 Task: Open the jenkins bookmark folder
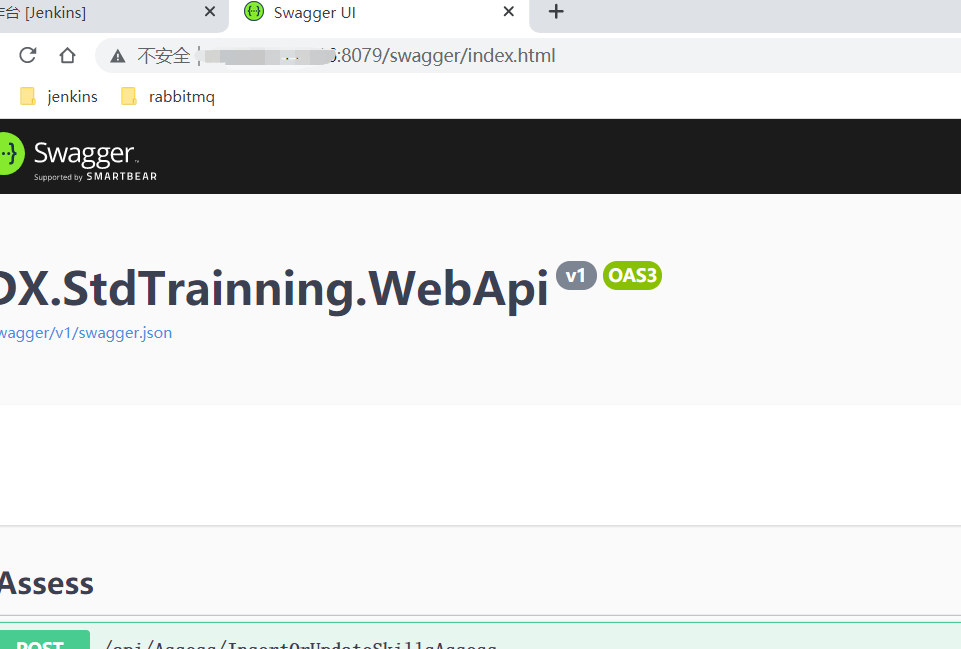coord(59,96)
